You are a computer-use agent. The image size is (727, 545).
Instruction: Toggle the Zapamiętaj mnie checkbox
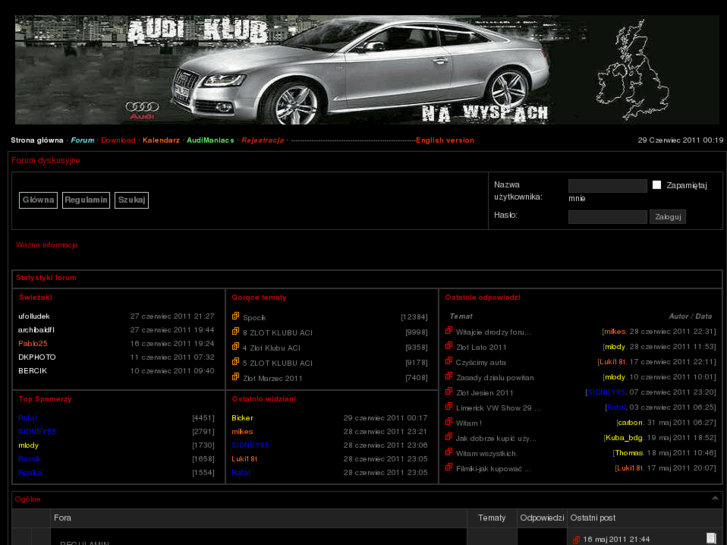pos(657,185)
